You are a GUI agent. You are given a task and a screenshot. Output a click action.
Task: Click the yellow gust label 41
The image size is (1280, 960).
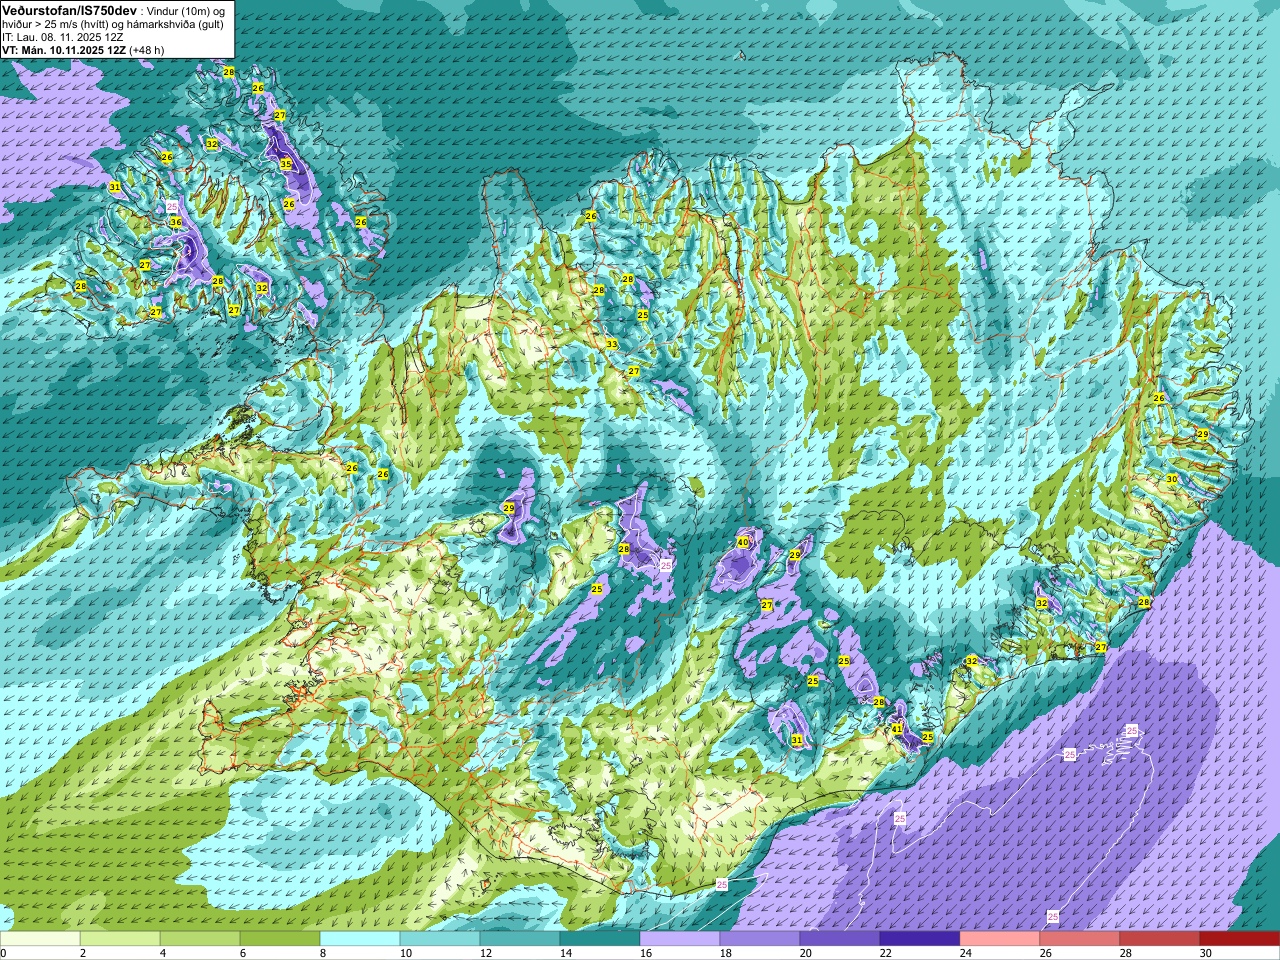pos(897,728)
